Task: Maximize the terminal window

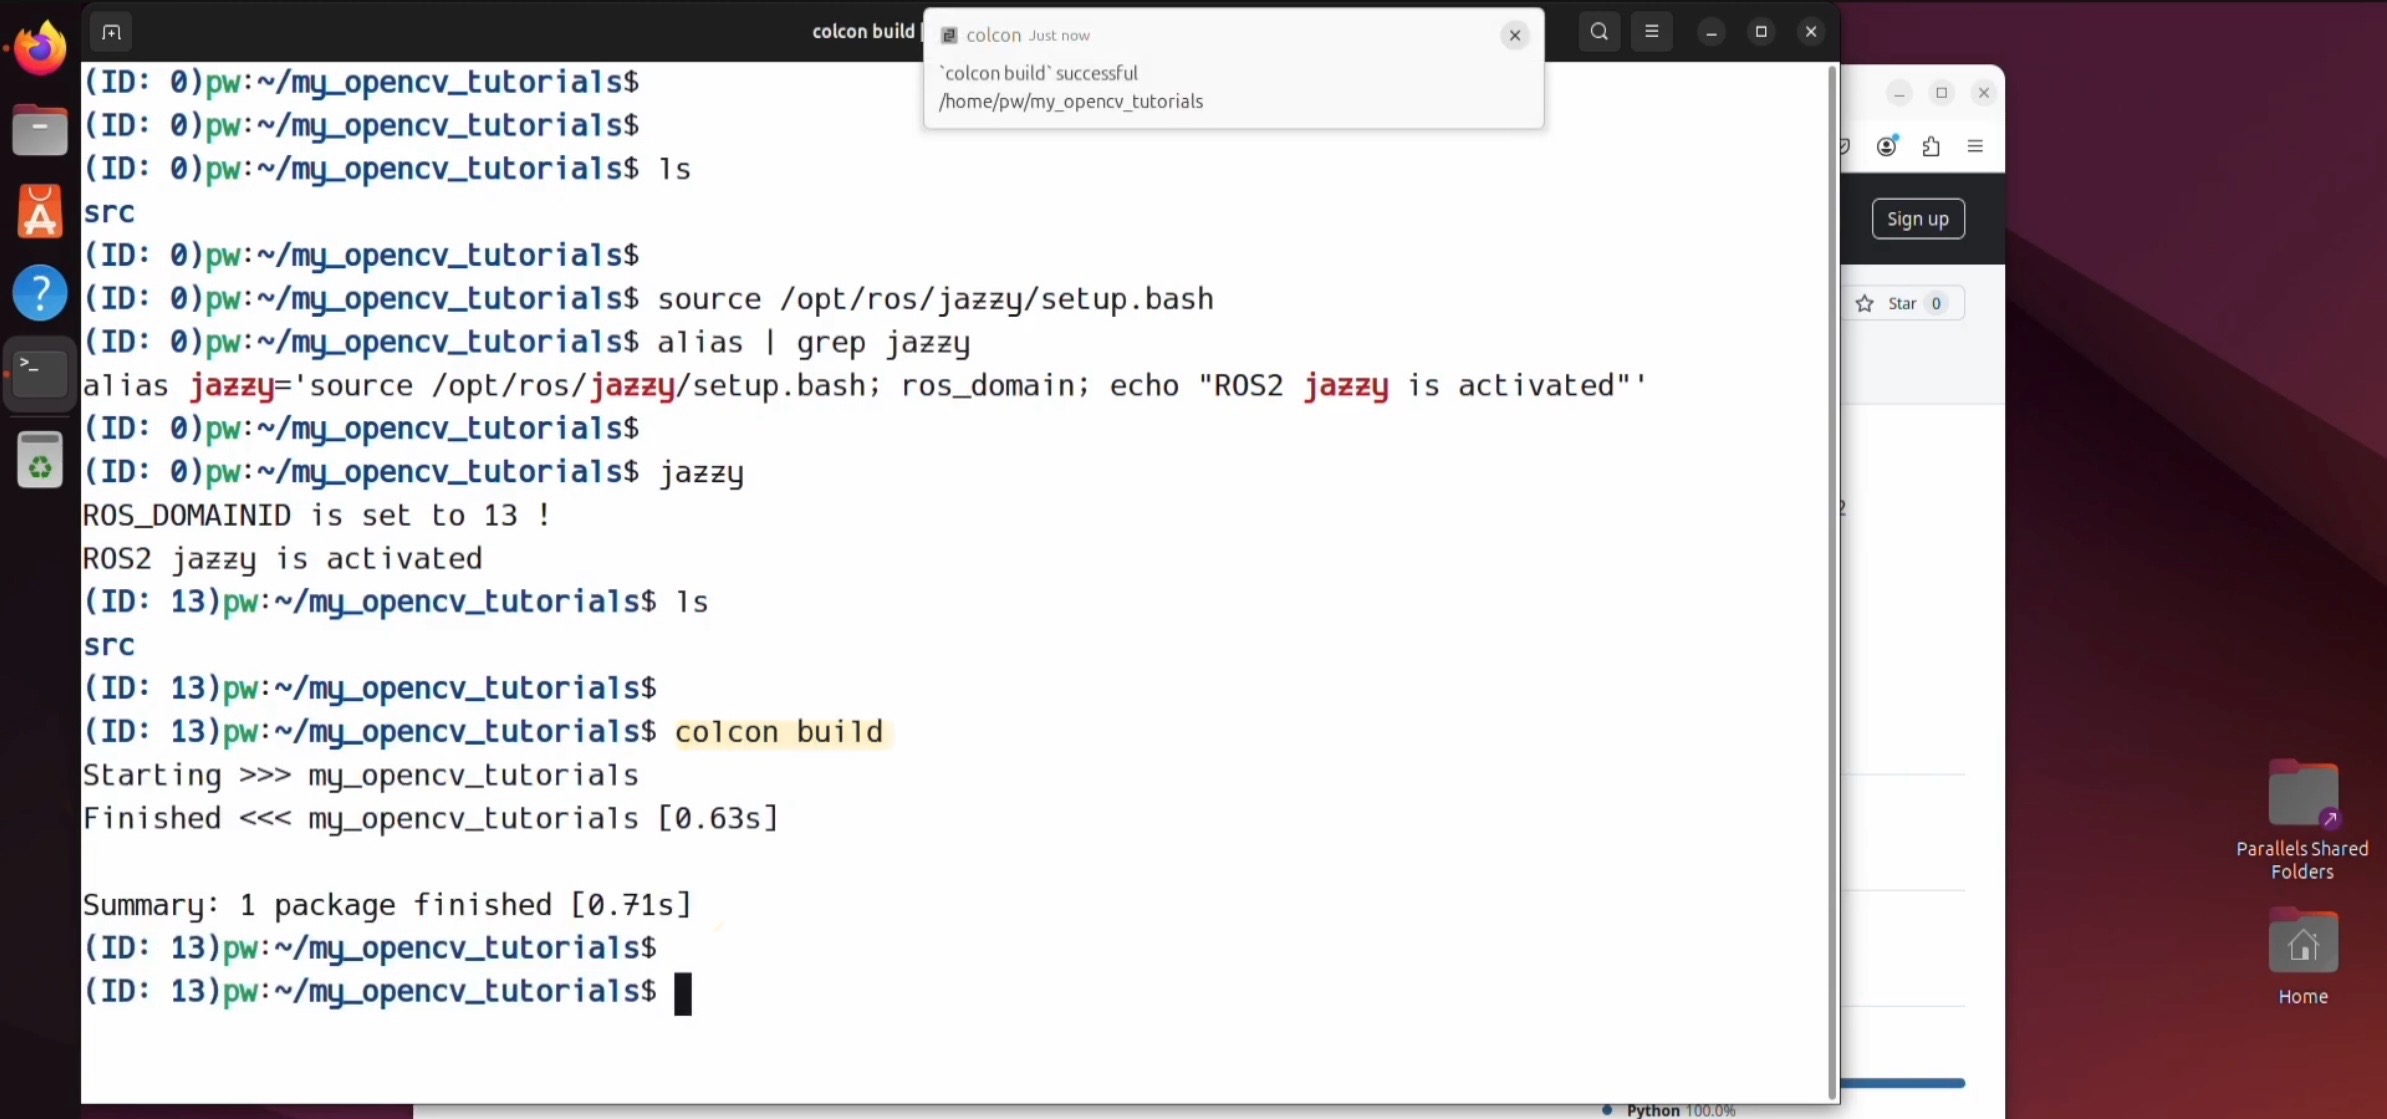Action: (1761, 32)
